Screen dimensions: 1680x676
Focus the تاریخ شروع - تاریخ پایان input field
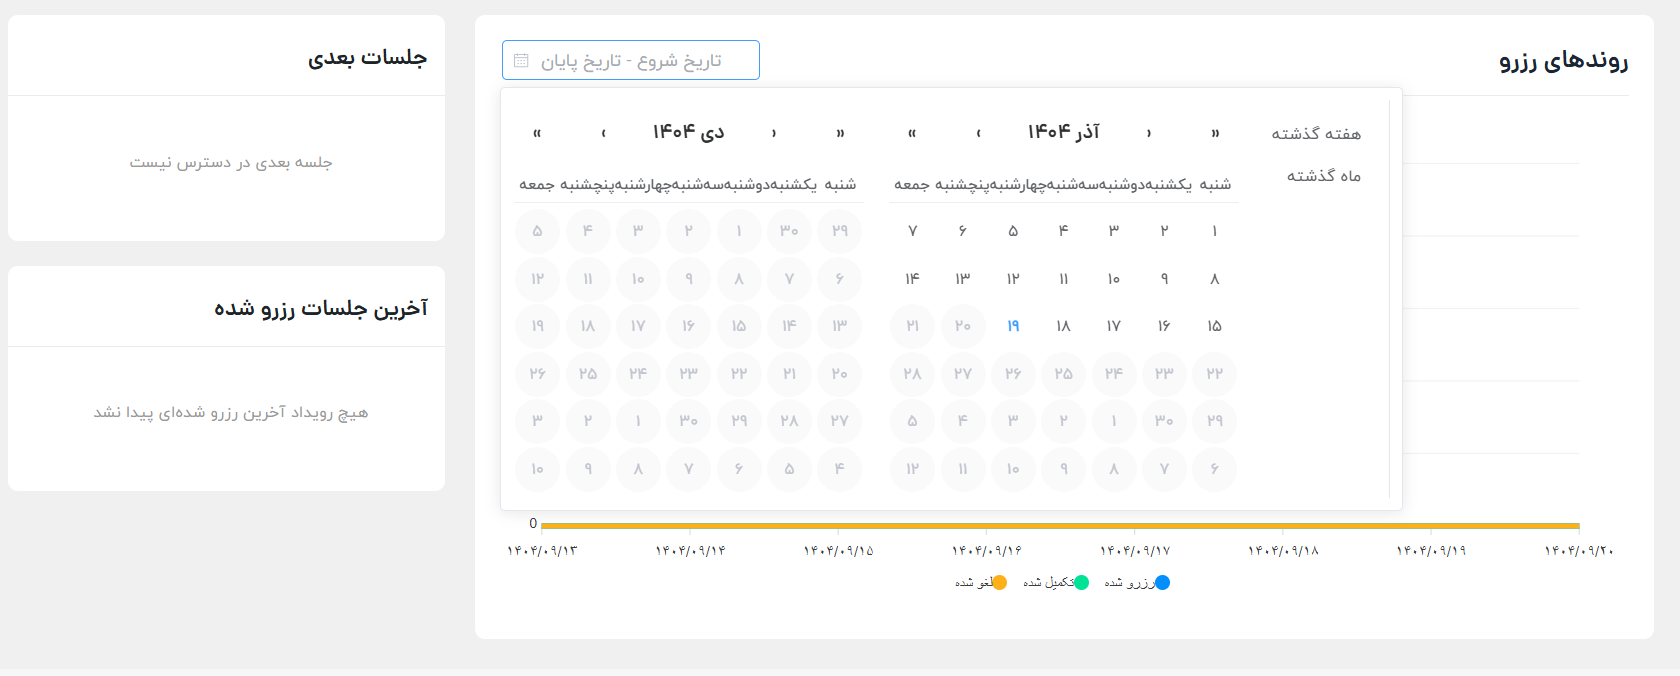point(640,61)
